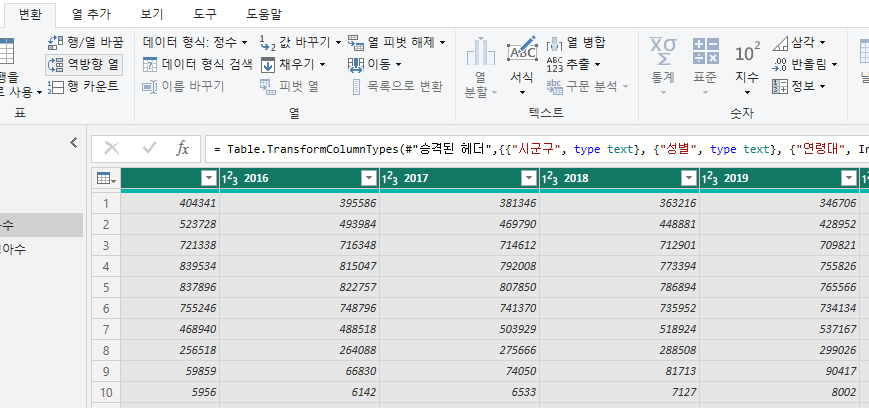The image size is (869, 408).
Task: Open the table corner menu icon
Action: pyautogui.click(x=106, y=178)
